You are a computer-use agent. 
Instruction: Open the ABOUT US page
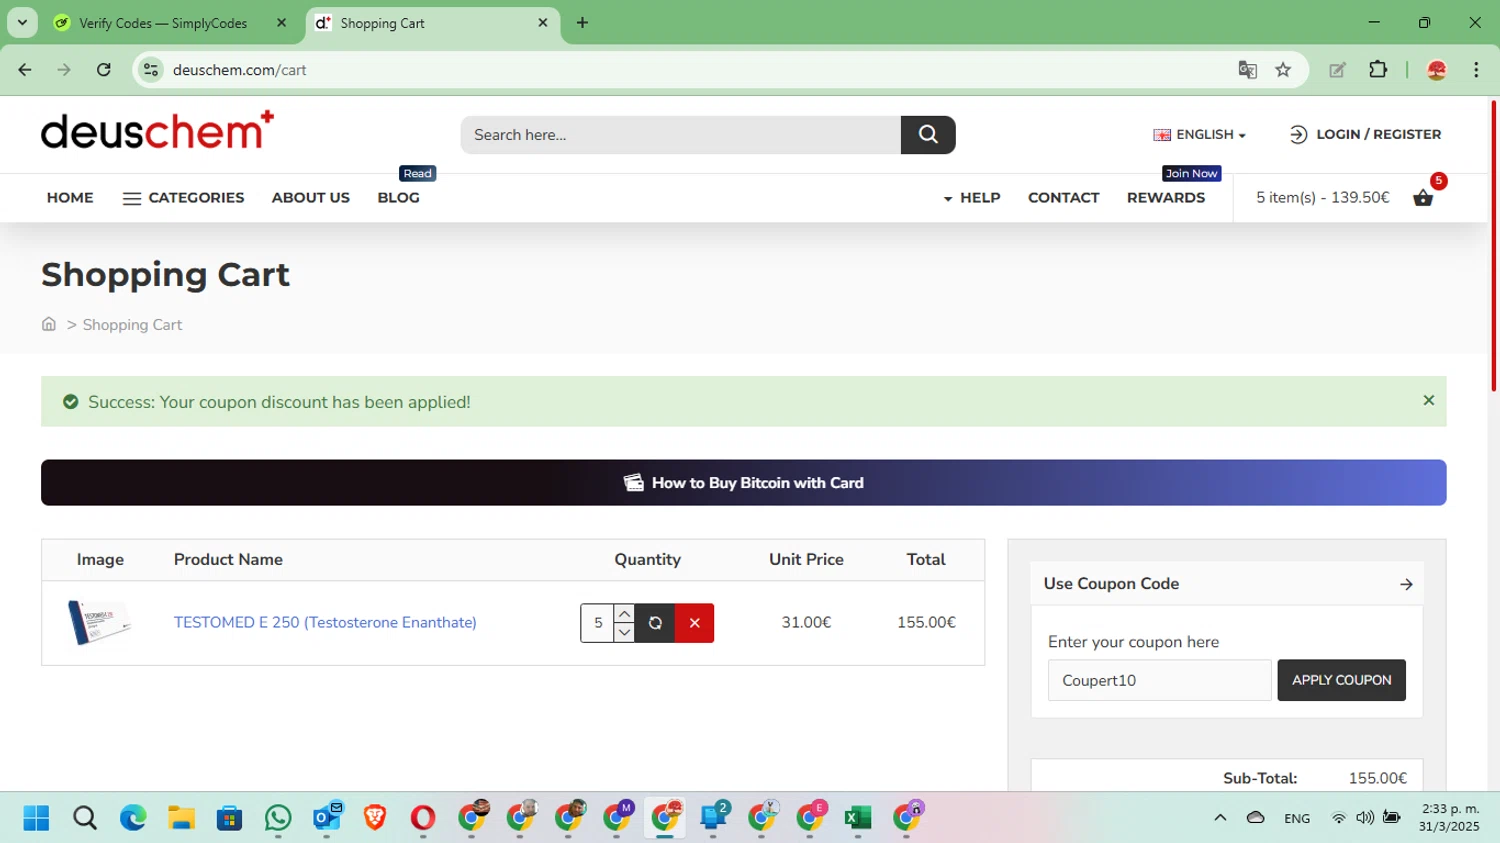coord(311,198)
